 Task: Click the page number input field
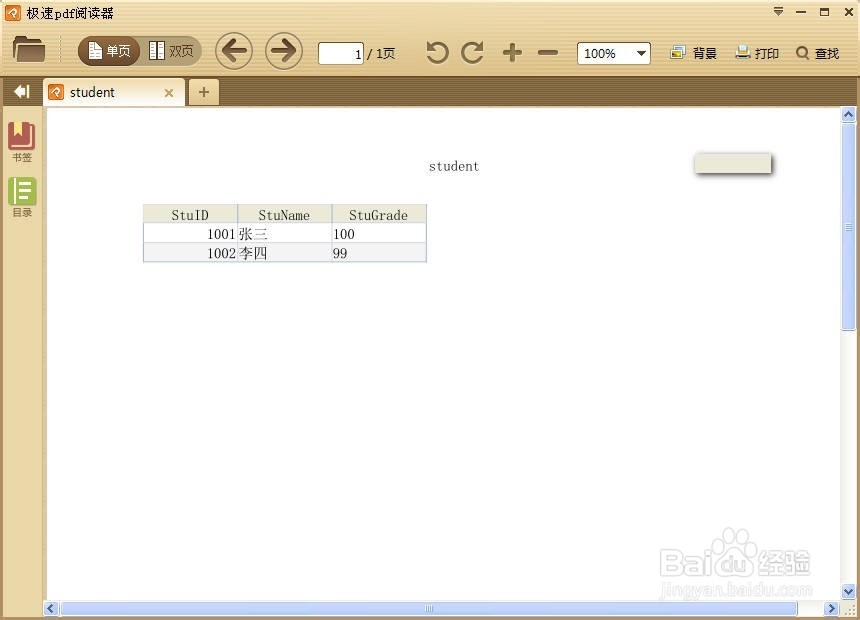click(343, 53)
